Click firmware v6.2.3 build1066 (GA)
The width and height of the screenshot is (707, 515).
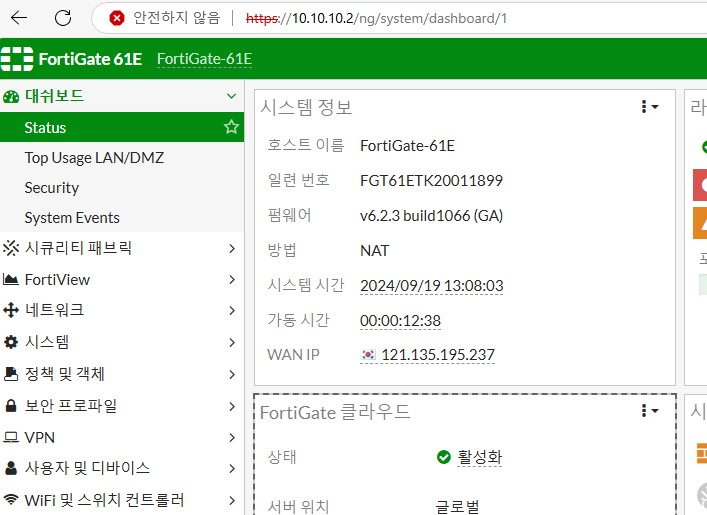pyautogui.click(x=431, y=216)
